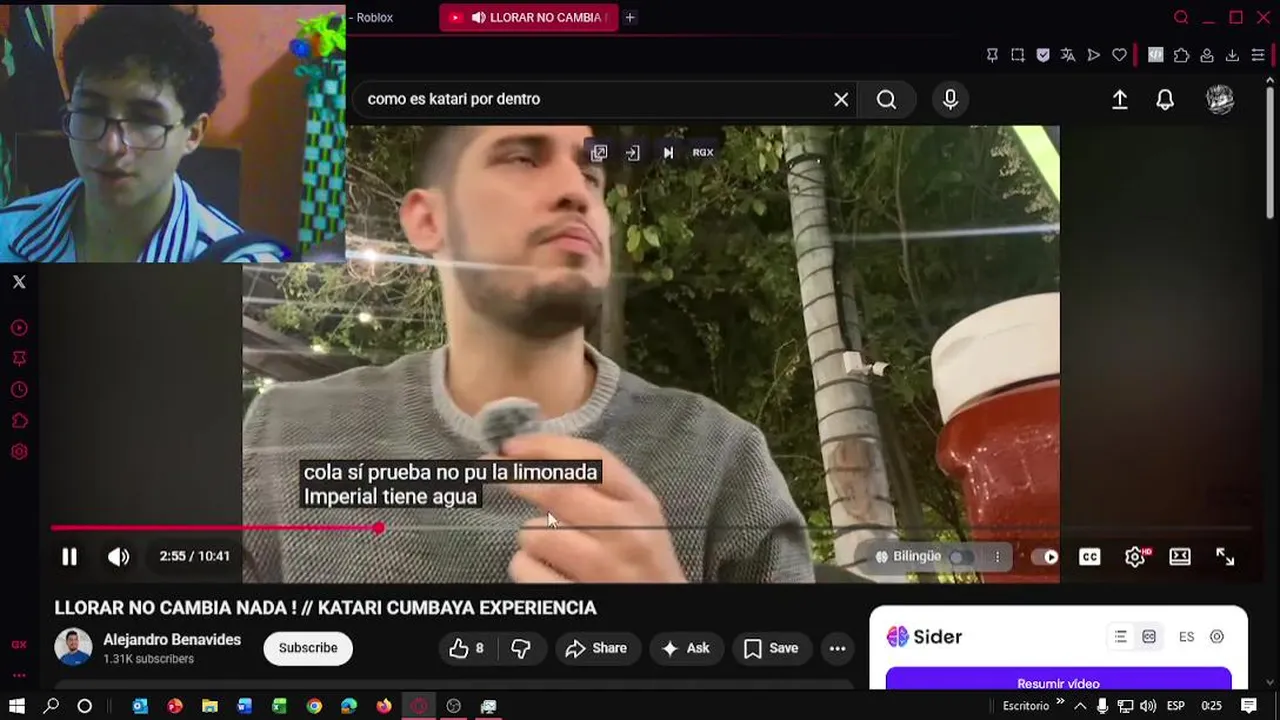1280x720 pixels.
Task: Open Easy Setup sliders icon
Action: click(1258, 55)
